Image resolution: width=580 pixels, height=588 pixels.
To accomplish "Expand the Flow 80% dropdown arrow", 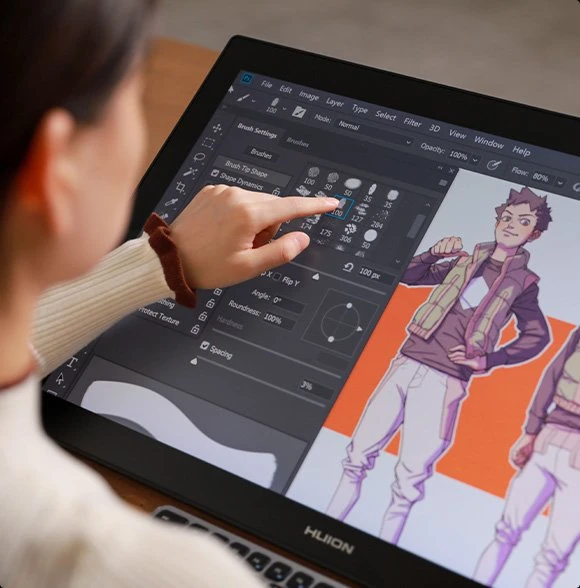I will pos(561,183).
